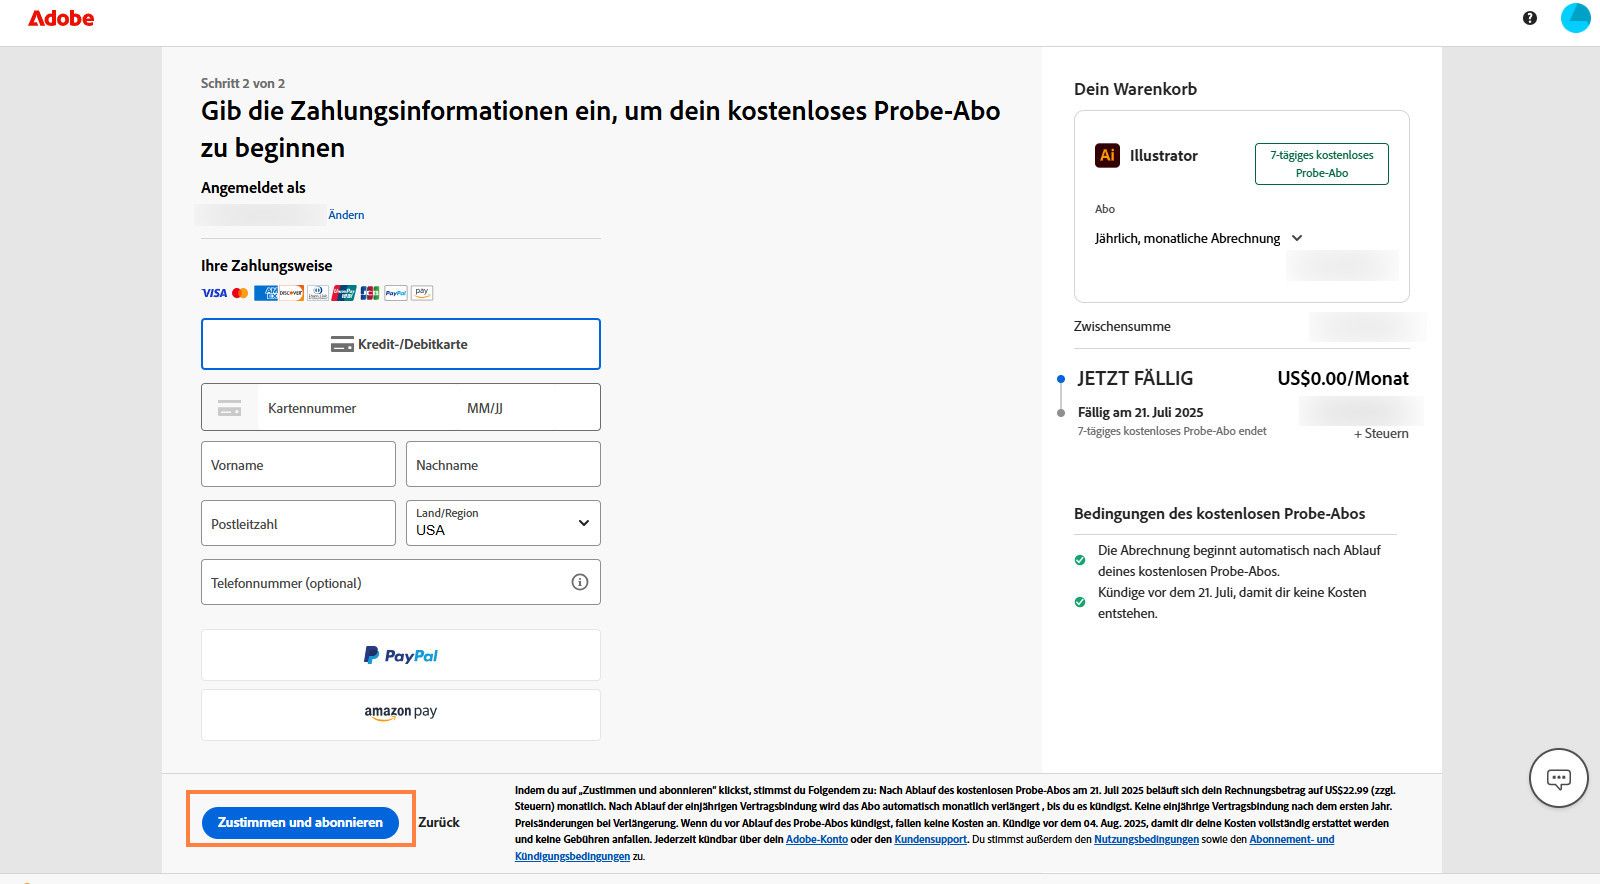Click green checkmark beside Die Abrechnung beginnt
1600x884 pixels.
tap(1080, 560)
